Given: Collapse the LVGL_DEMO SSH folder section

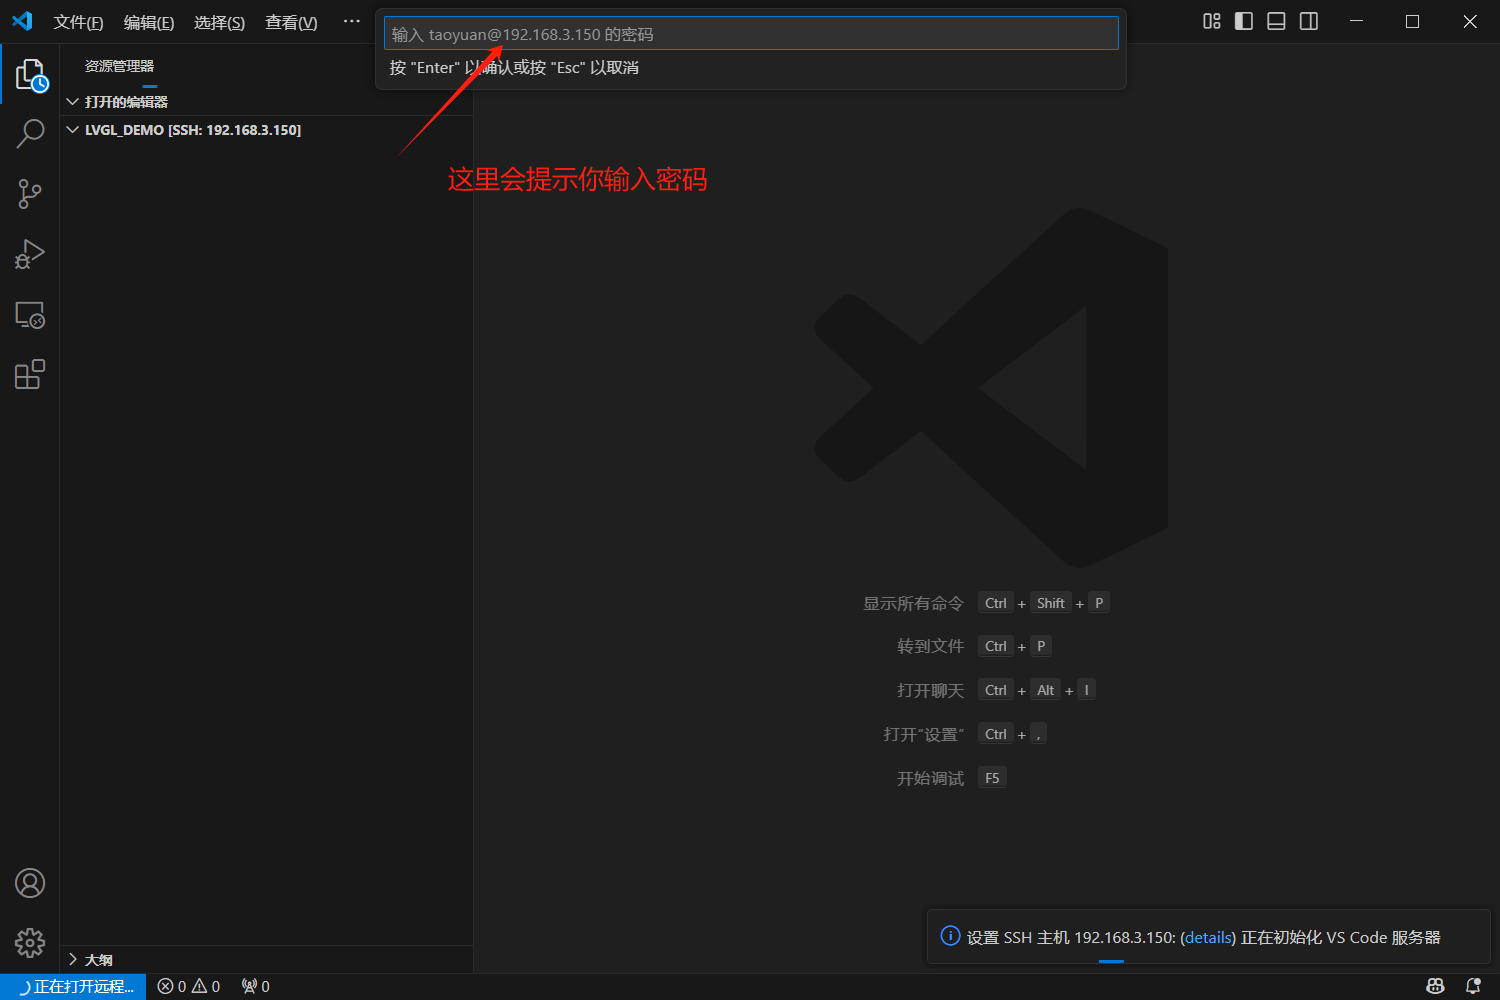Looking at the screenshot, I should 266,130.
